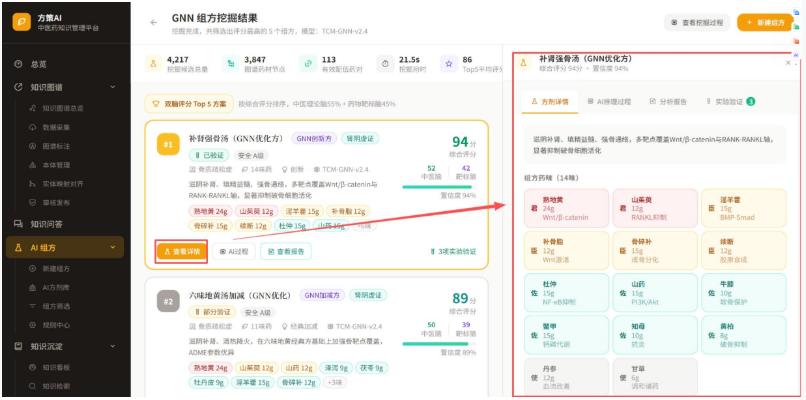Click the 知识问答 chat icon
Image resolution: width=806 pixels, height=400 pixels.
pyautogui.click(x=19, y=224)
